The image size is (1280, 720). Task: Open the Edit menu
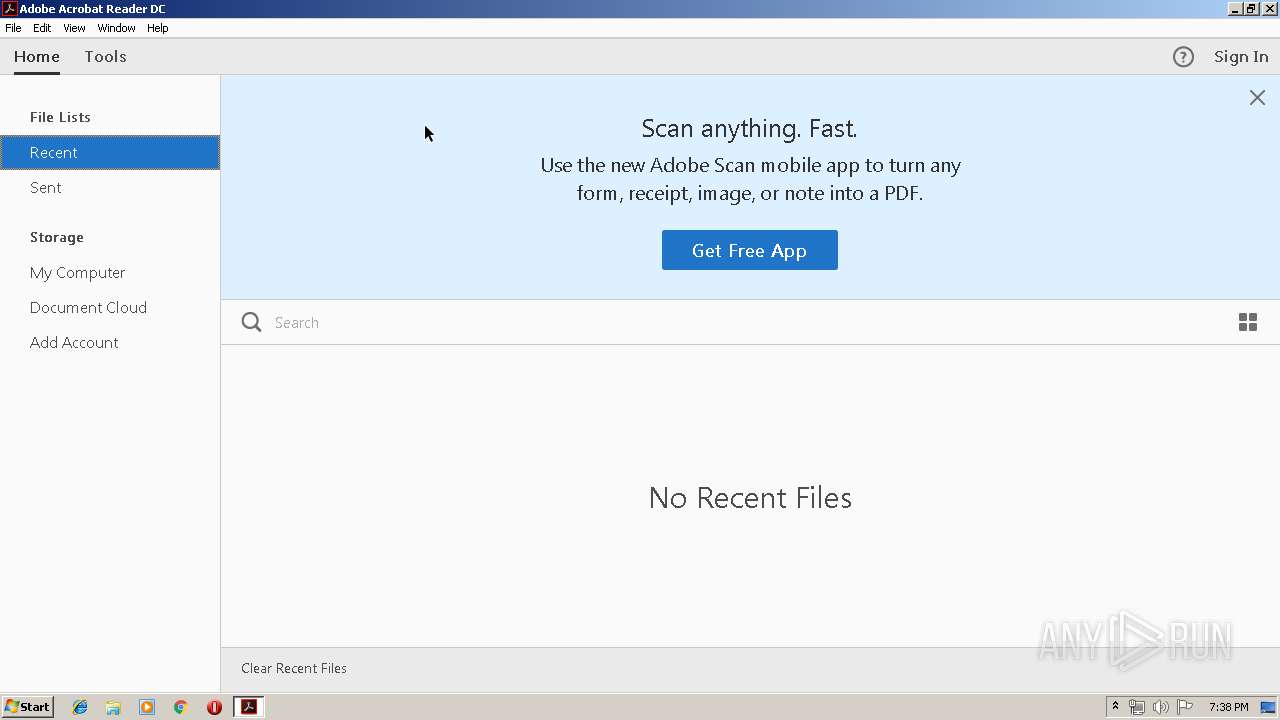(42, 28)
